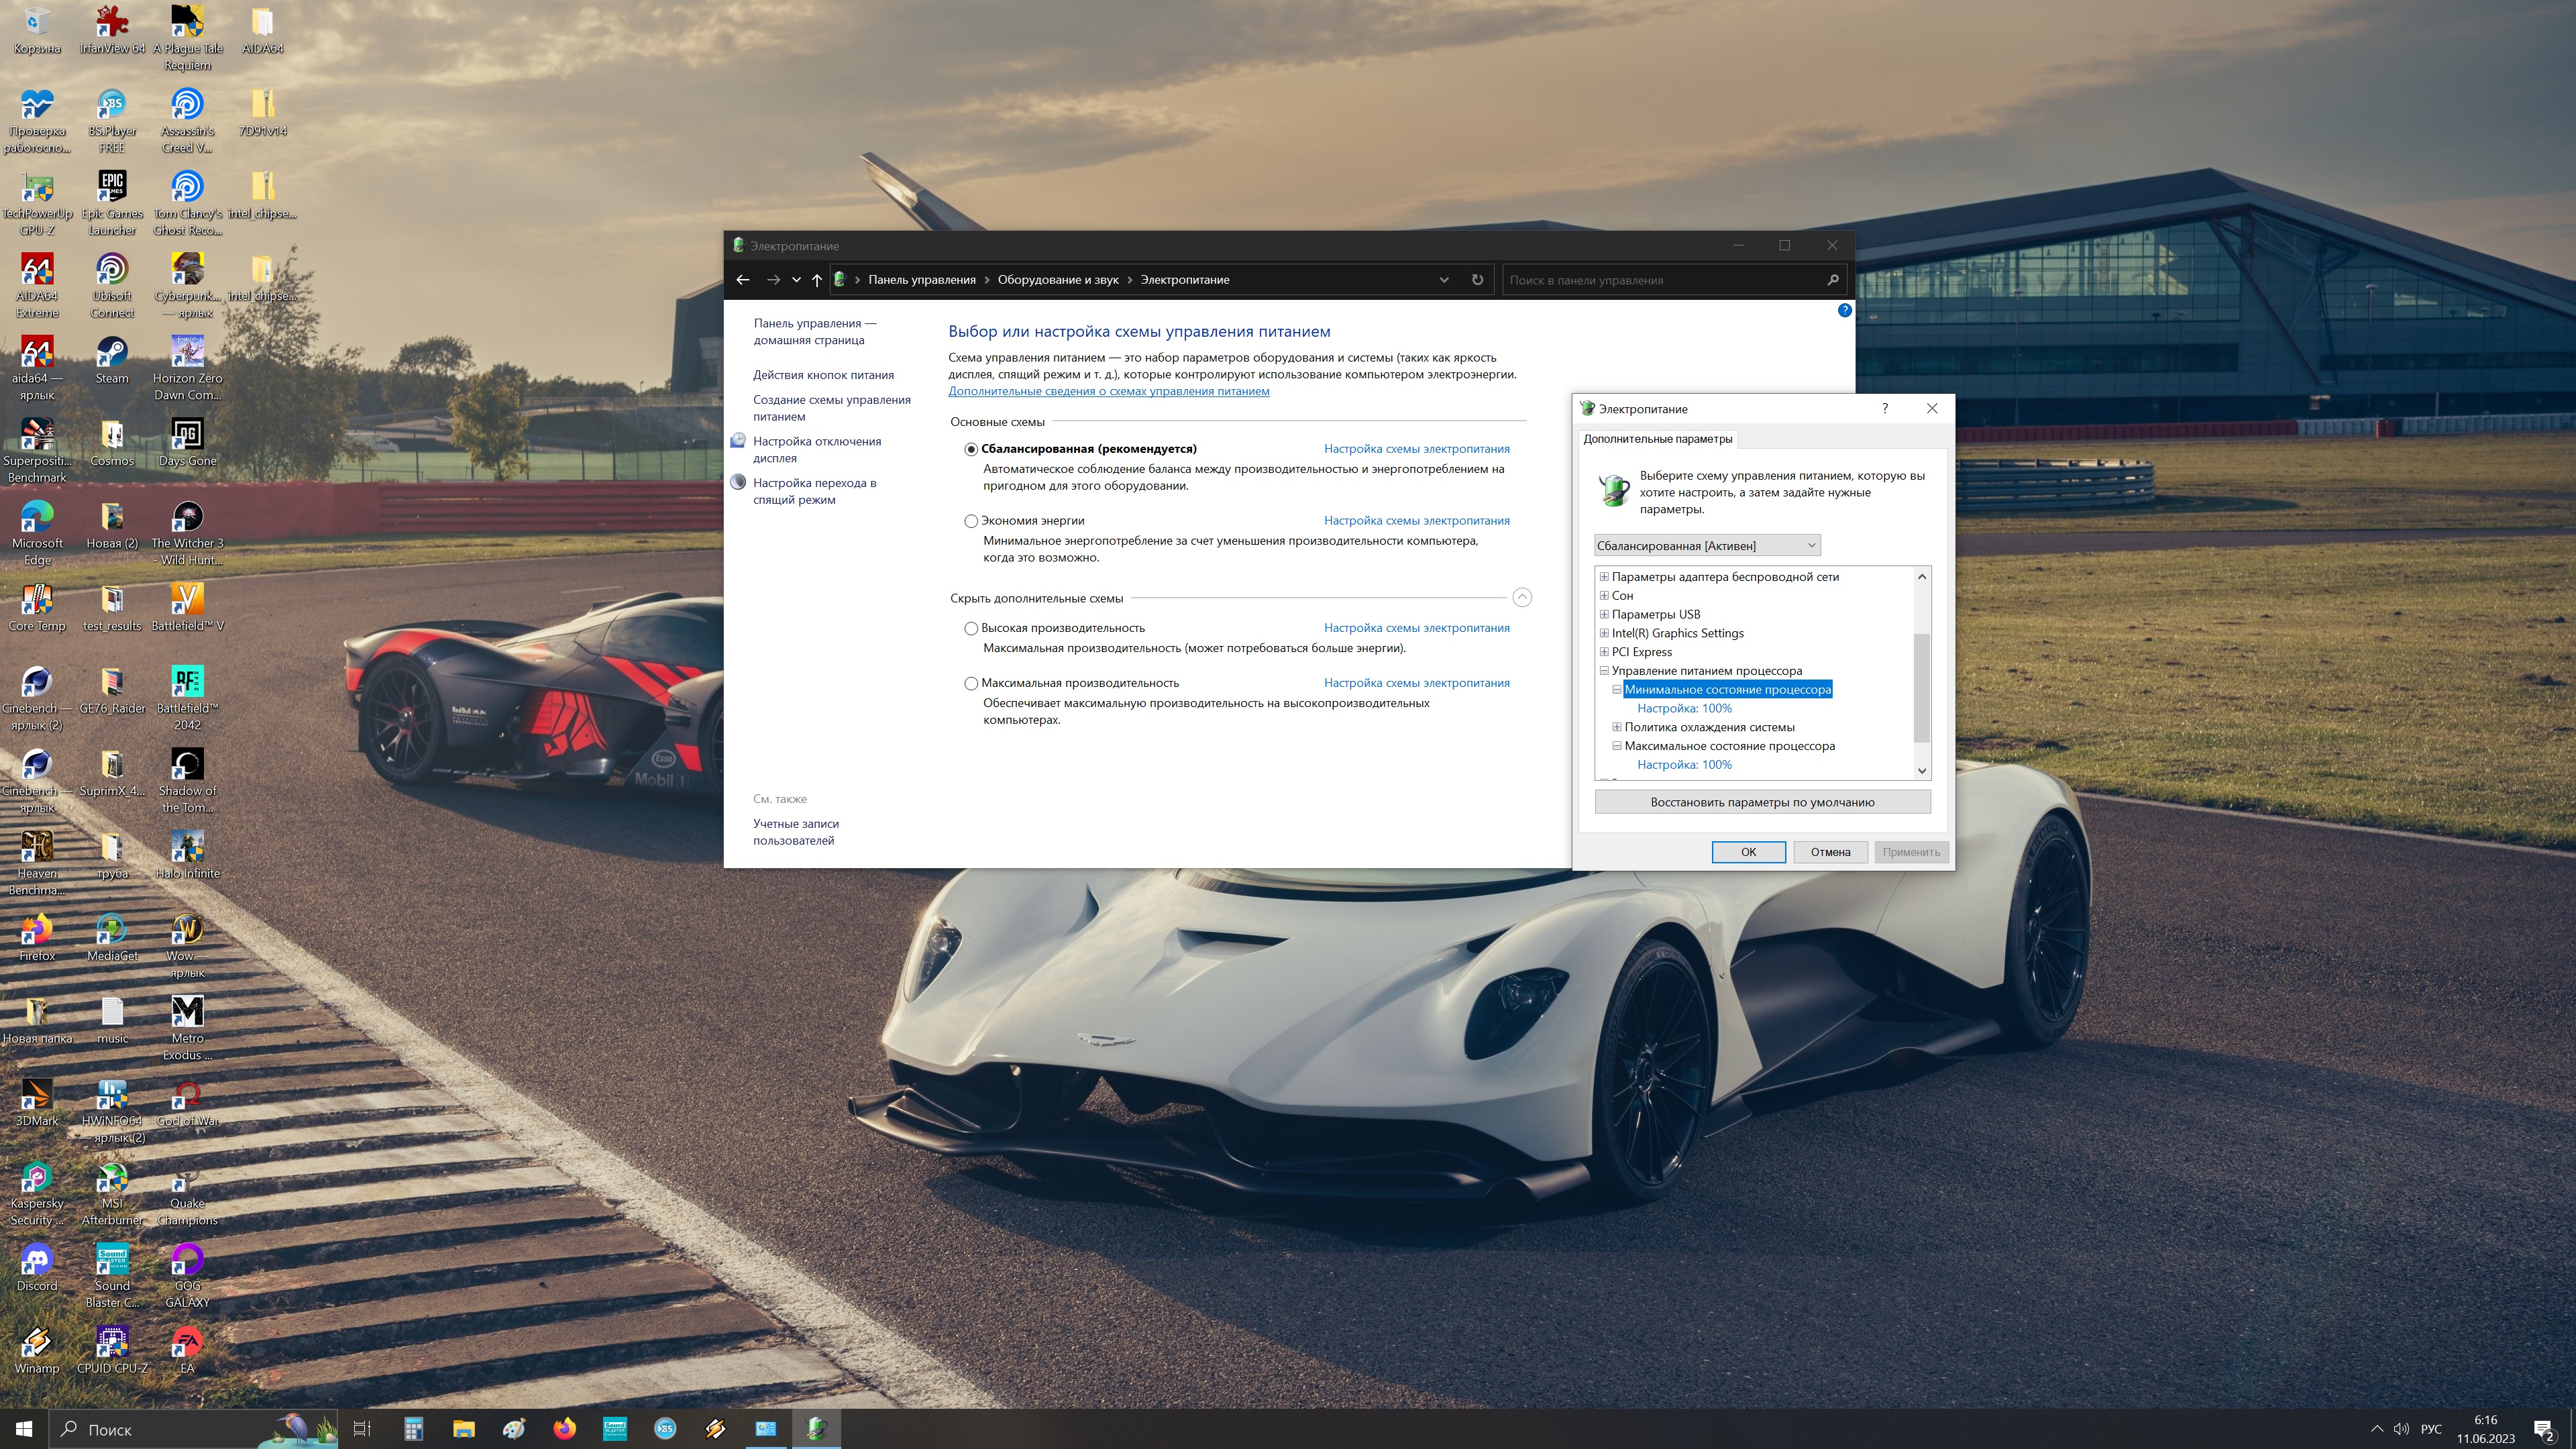
Task: Click the search magnifier in control panel
Action: click(1832, 280)
